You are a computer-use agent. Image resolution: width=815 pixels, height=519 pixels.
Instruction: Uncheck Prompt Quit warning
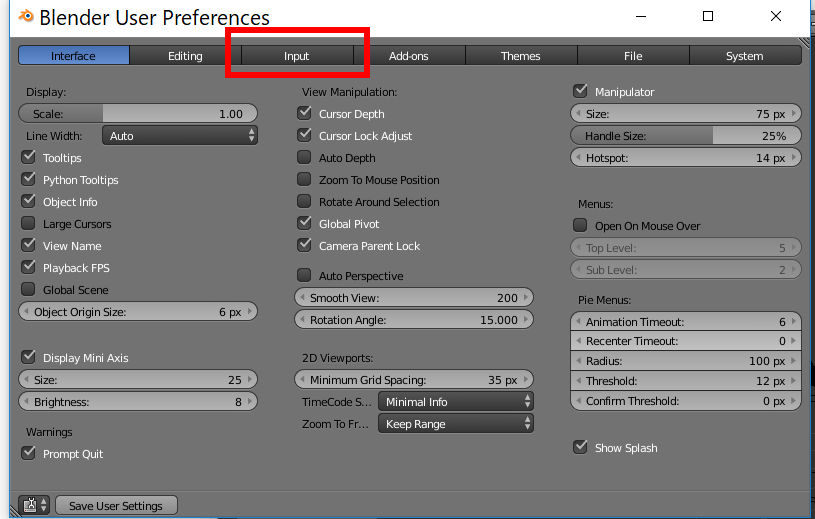(28, 453)
